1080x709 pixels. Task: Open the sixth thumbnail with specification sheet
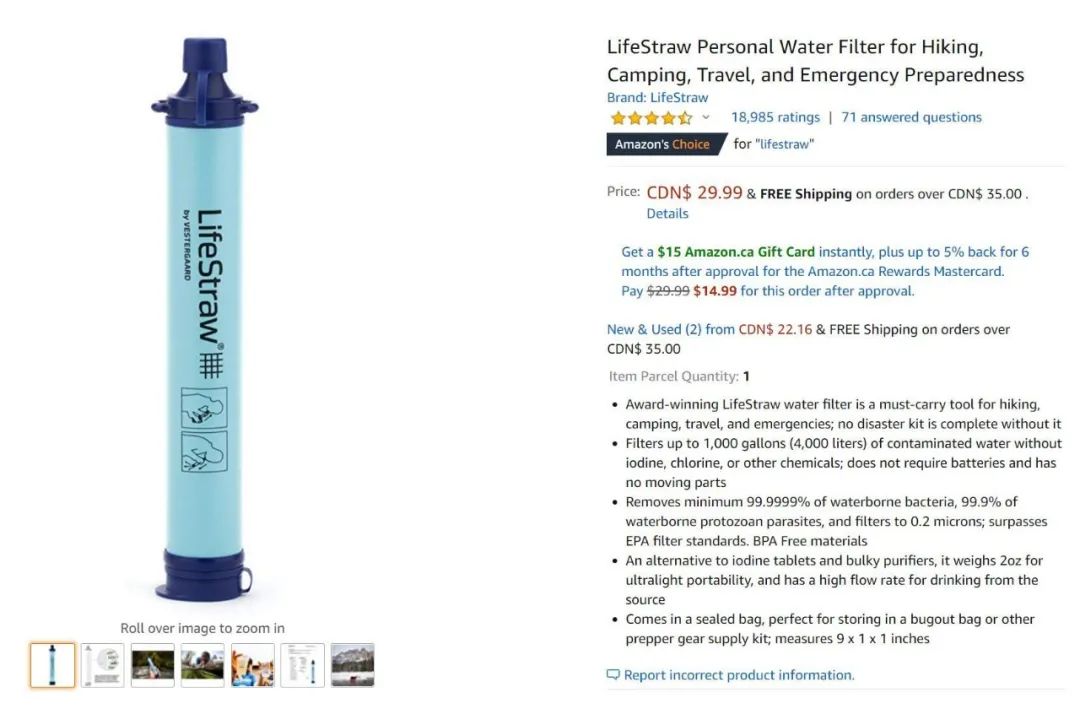click(302, 665)
